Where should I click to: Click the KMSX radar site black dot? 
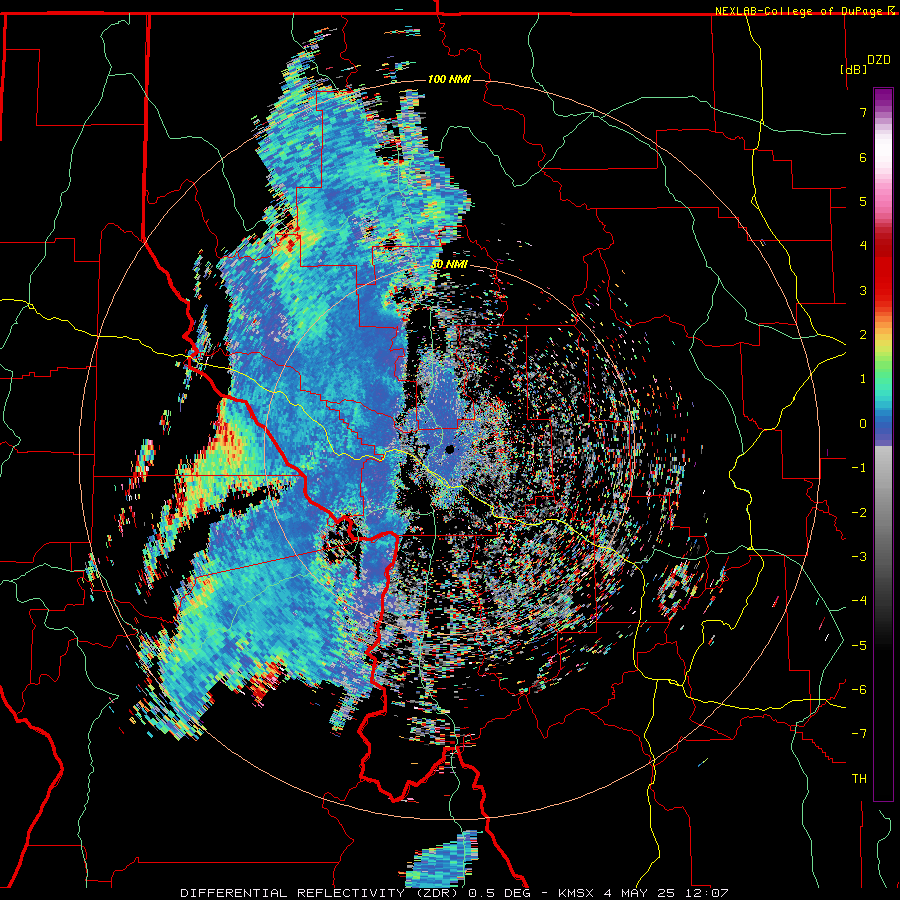pyautogui.click(x=450, y=449)
